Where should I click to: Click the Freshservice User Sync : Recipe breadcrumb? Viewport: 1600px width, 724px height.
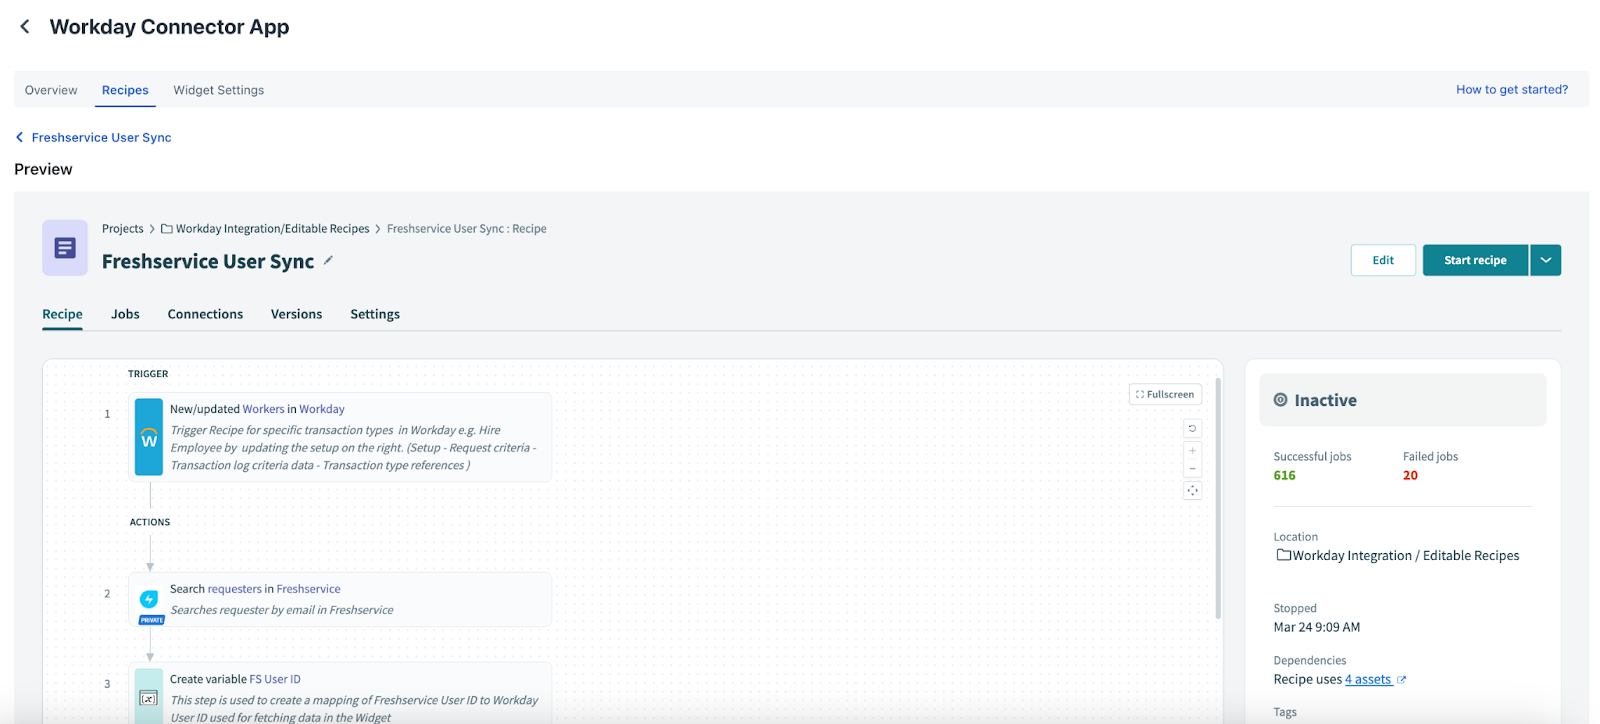pos(466,229)
